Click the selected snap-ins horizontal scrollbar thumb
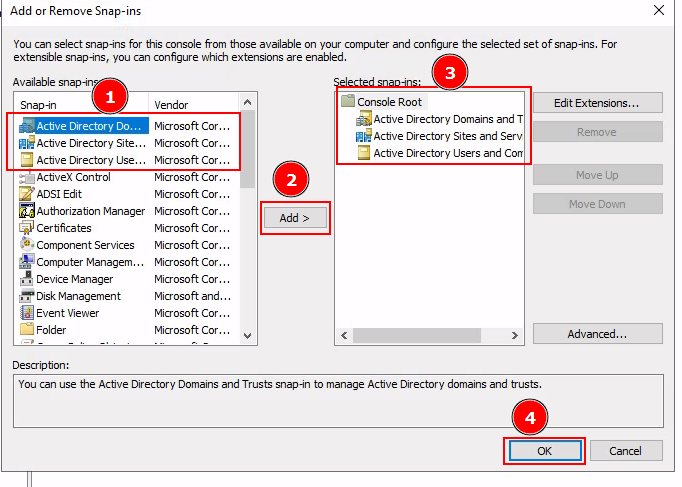This screenshot has height=487, width=682. [417, 335]
